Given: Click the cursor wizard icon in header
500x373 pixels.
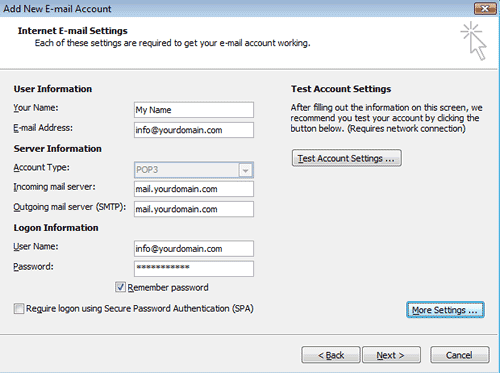Looking at the screenshot, I should pos(474,41).
